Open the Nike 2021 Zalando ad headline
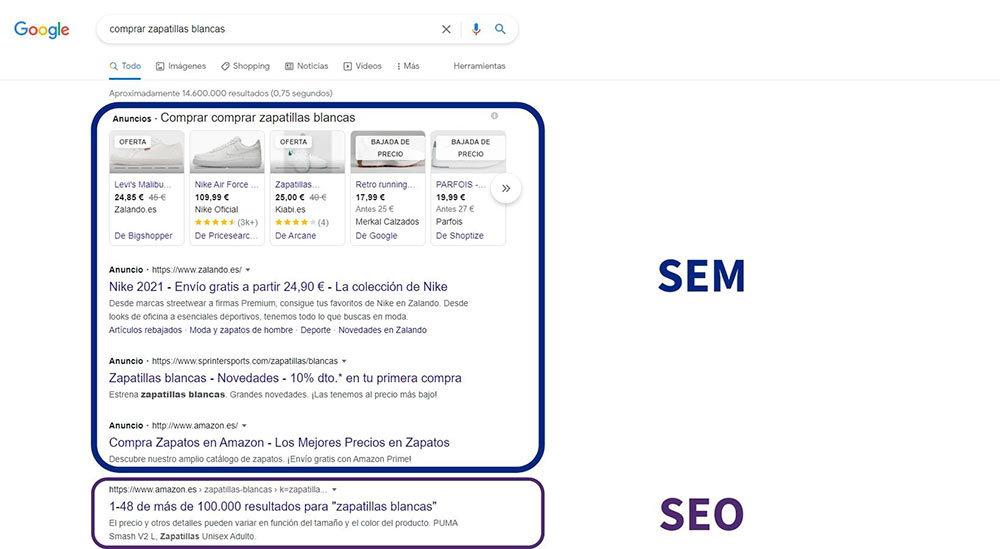 pos(278,286)
